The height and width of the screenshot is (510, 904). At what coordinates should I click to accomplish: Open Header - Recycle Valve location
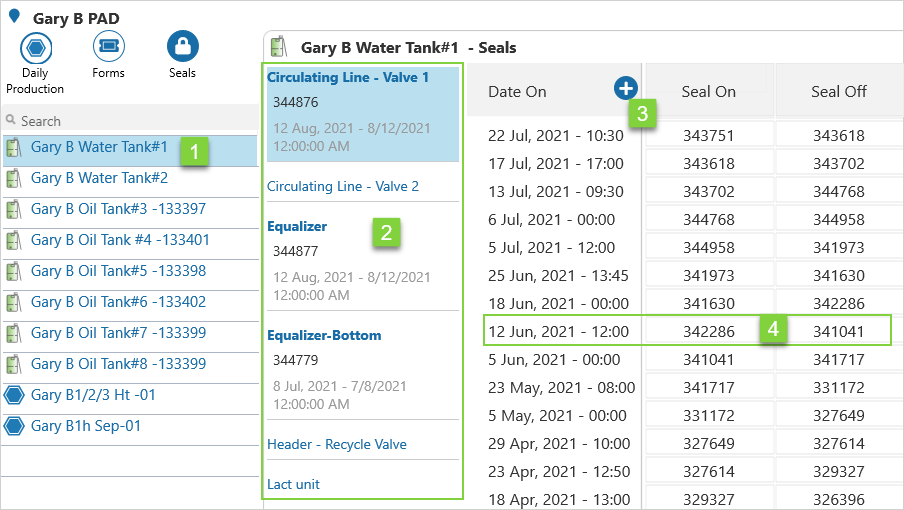click(337, 444)
